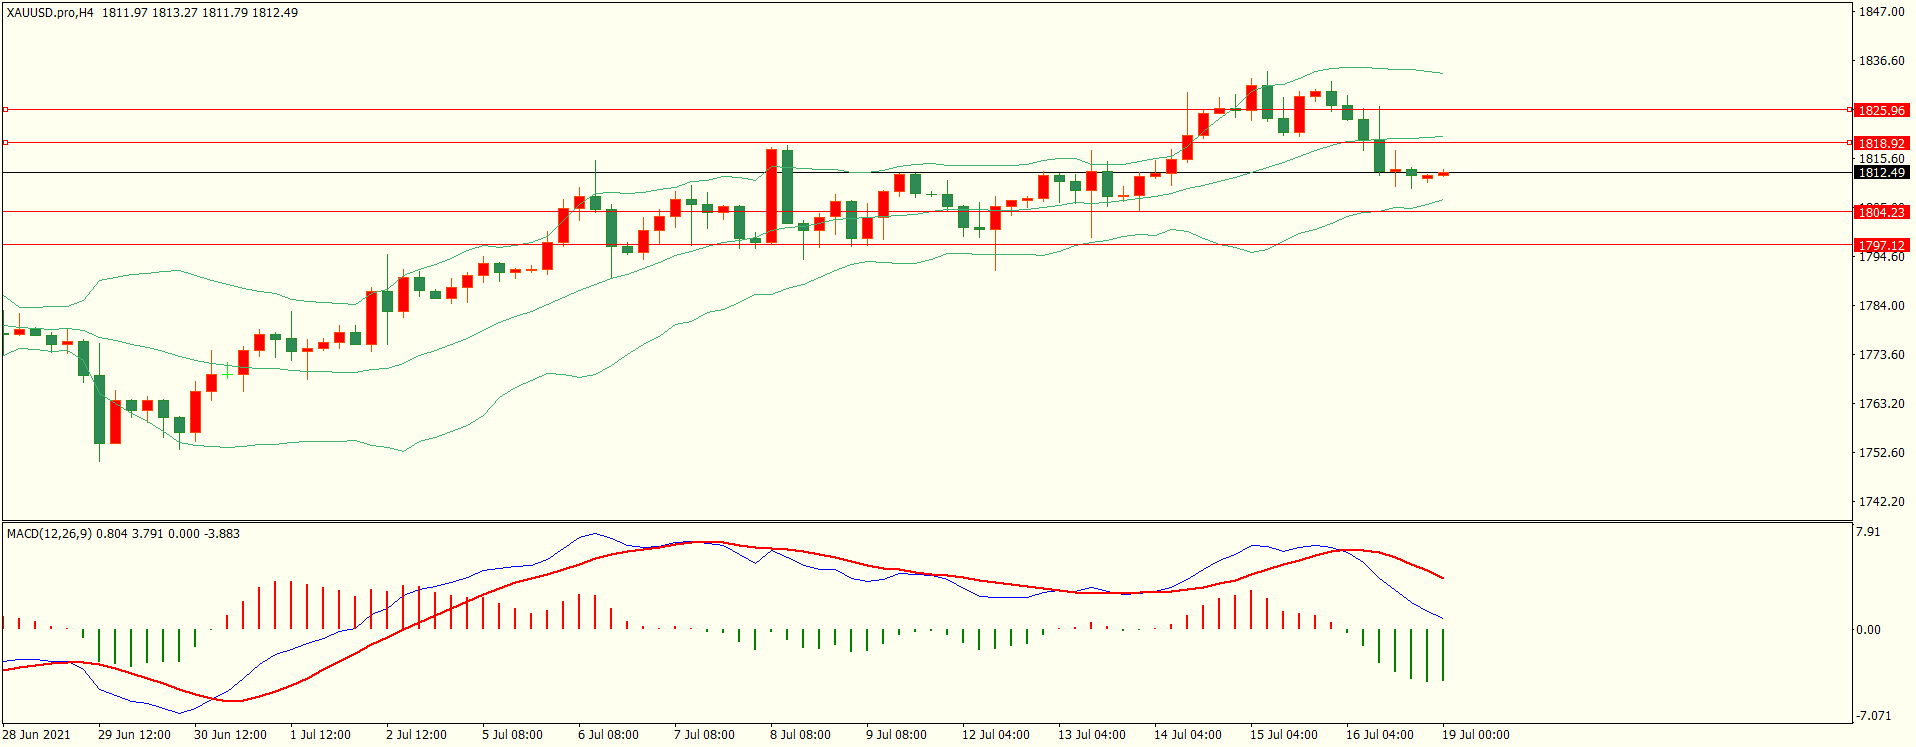Click the 29 Jun 12:00 time label
The width and height of the screenshot is (1916, 747).
pyautogui.click(x=134, y=735)
